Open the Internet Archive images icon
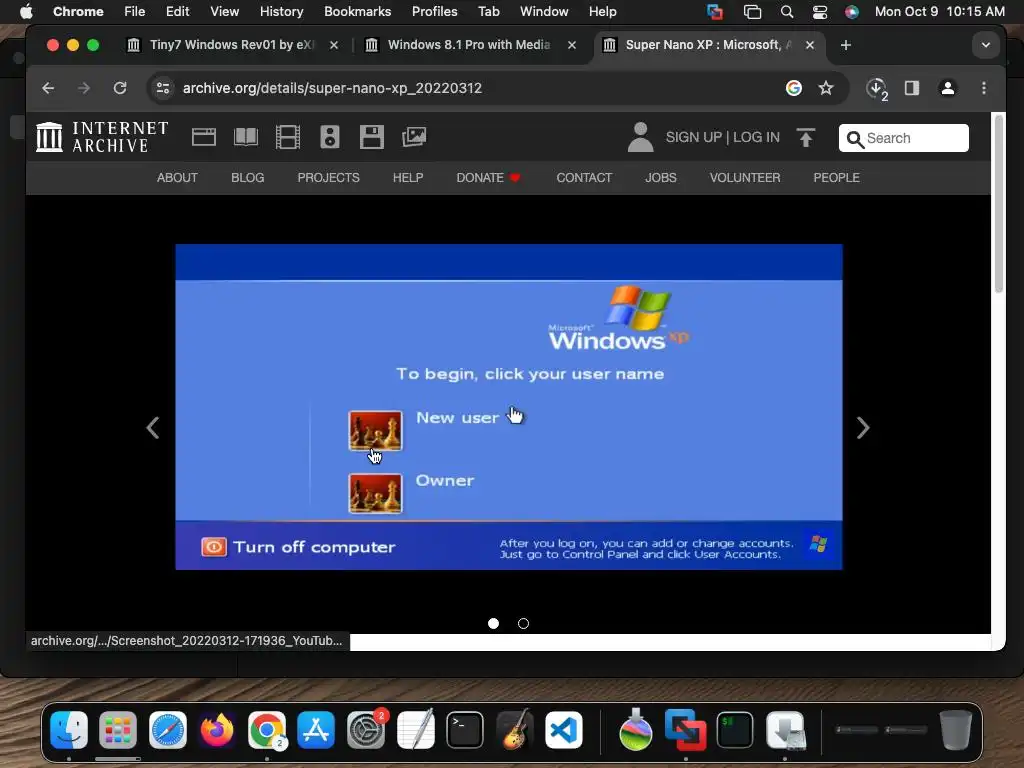The width and height of the screenshot is (1024, 768). (413, 137)
